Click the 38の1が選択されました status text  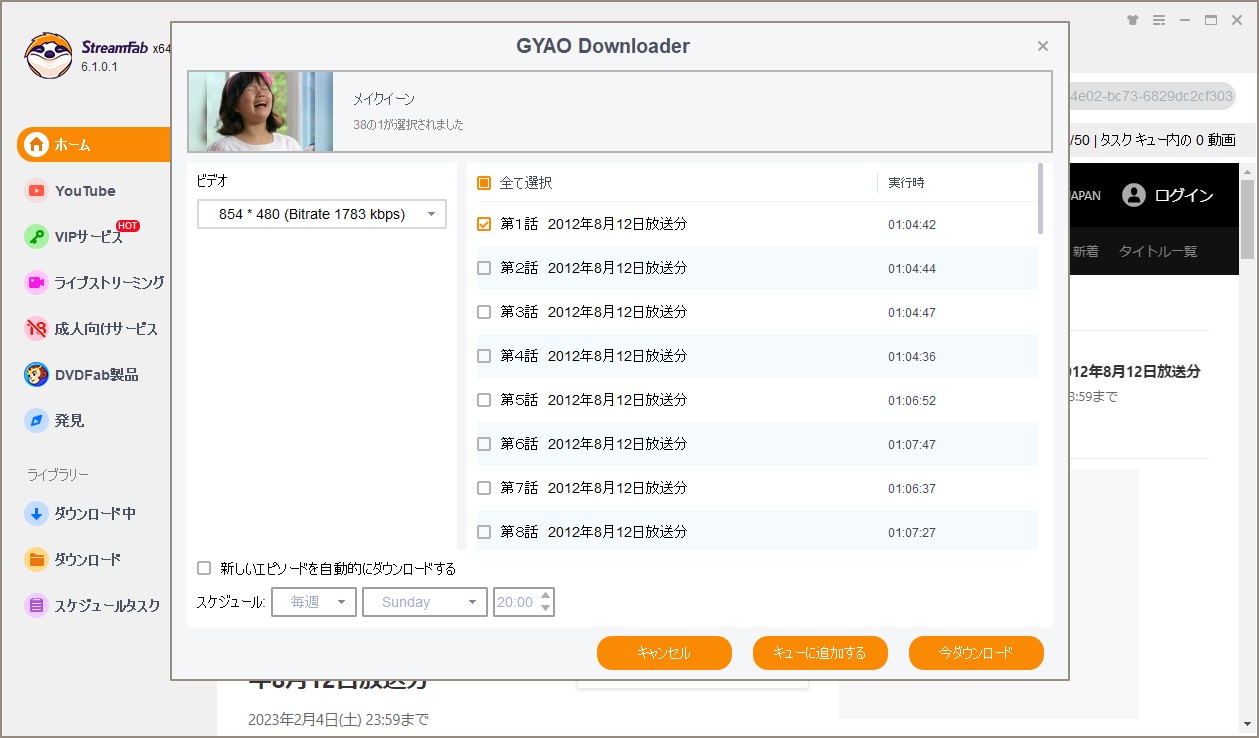click(x=408, y=125)
